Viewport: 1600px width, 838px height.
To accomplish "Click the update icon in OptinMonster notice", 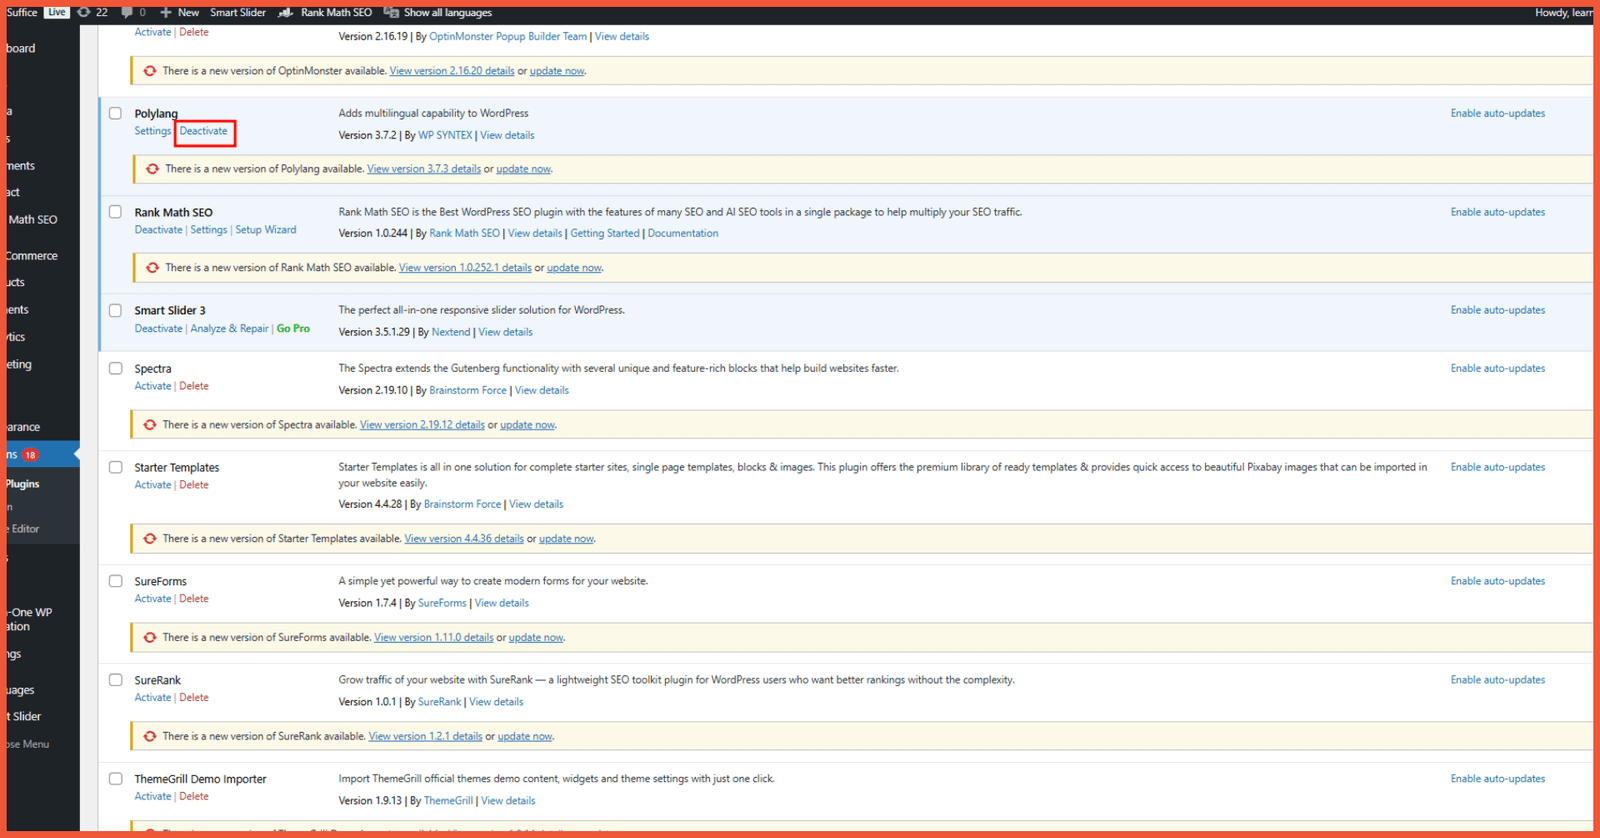I will (x=150, y=71).
